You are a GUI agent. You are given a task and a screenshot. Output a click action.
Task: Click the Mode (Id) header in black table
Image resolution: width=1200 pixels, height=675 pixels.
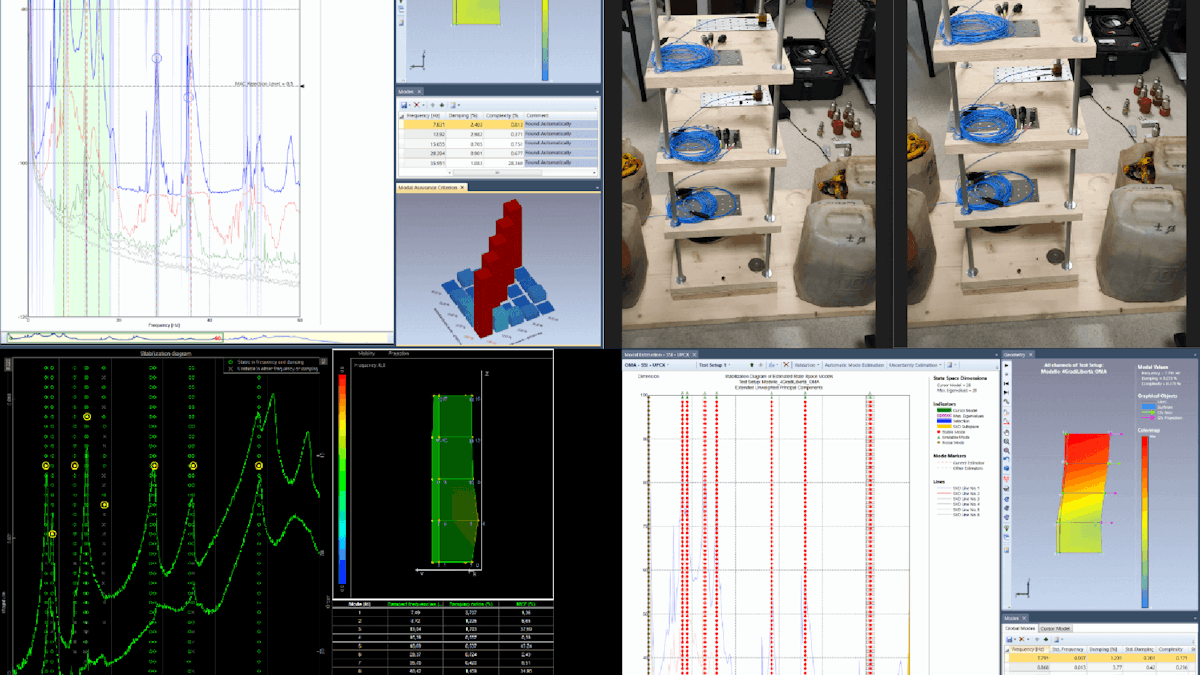359,604
